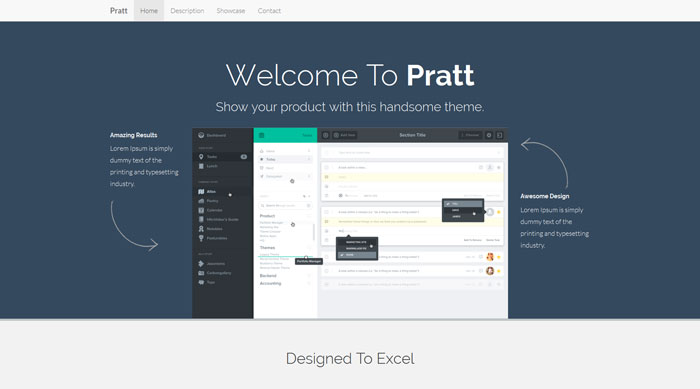Click the 'Designed To Excel' heading
The height and width of the screenshot is (389, 700).
pyautogui.click(x=350, y=359)
